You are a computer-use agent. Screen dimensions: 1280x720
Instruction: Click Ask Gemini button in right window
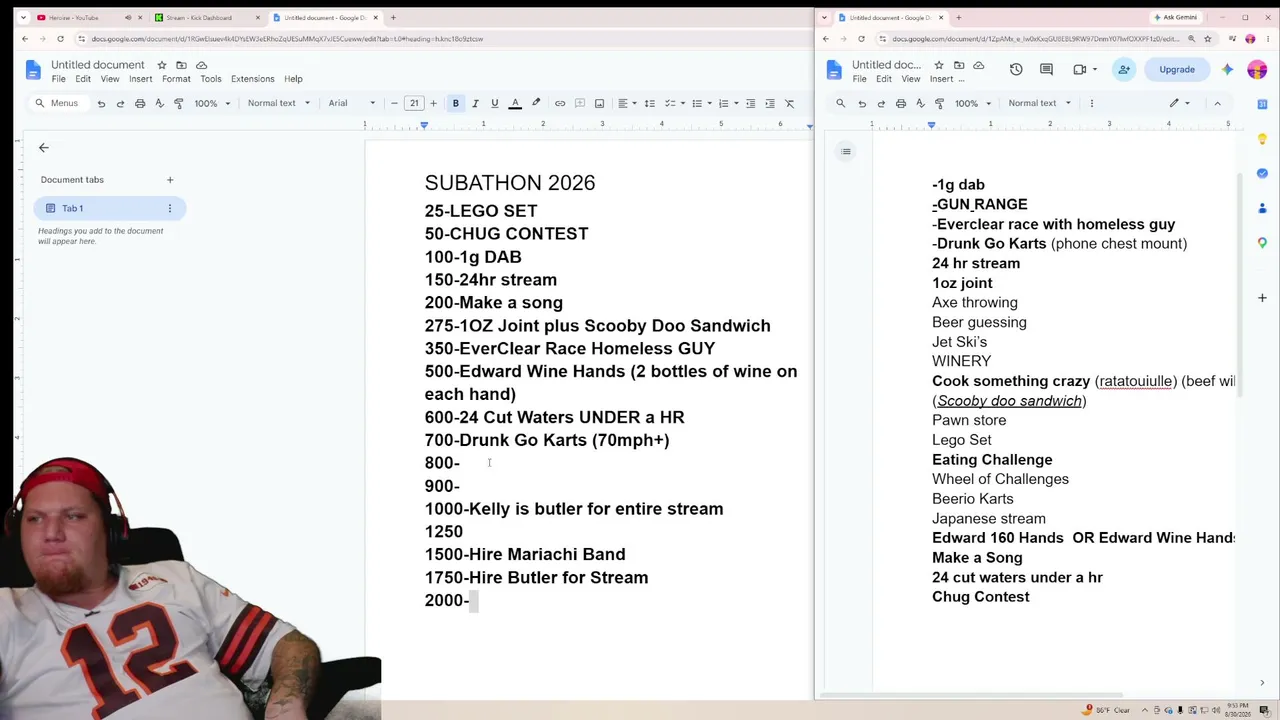tap(1175, 17)
